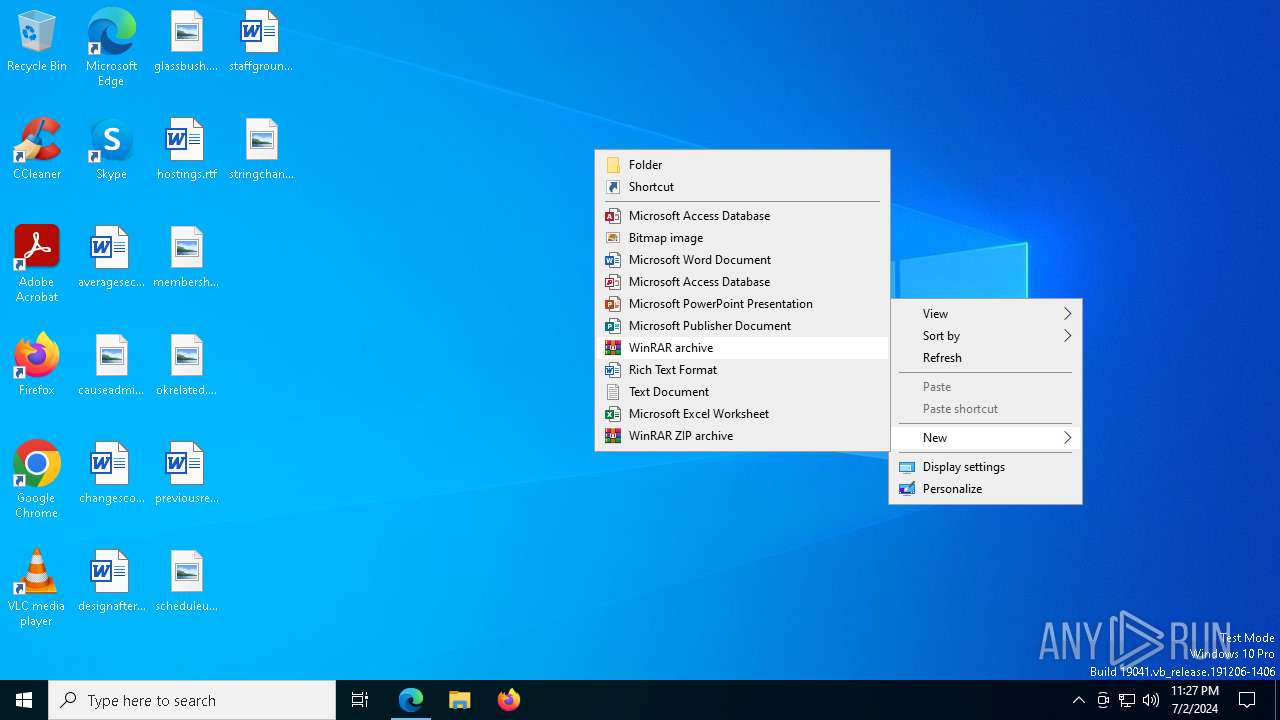Create a new Microsoft Word Document
Viewport: 1280px width, 720px height.
[x=742, y=260]
